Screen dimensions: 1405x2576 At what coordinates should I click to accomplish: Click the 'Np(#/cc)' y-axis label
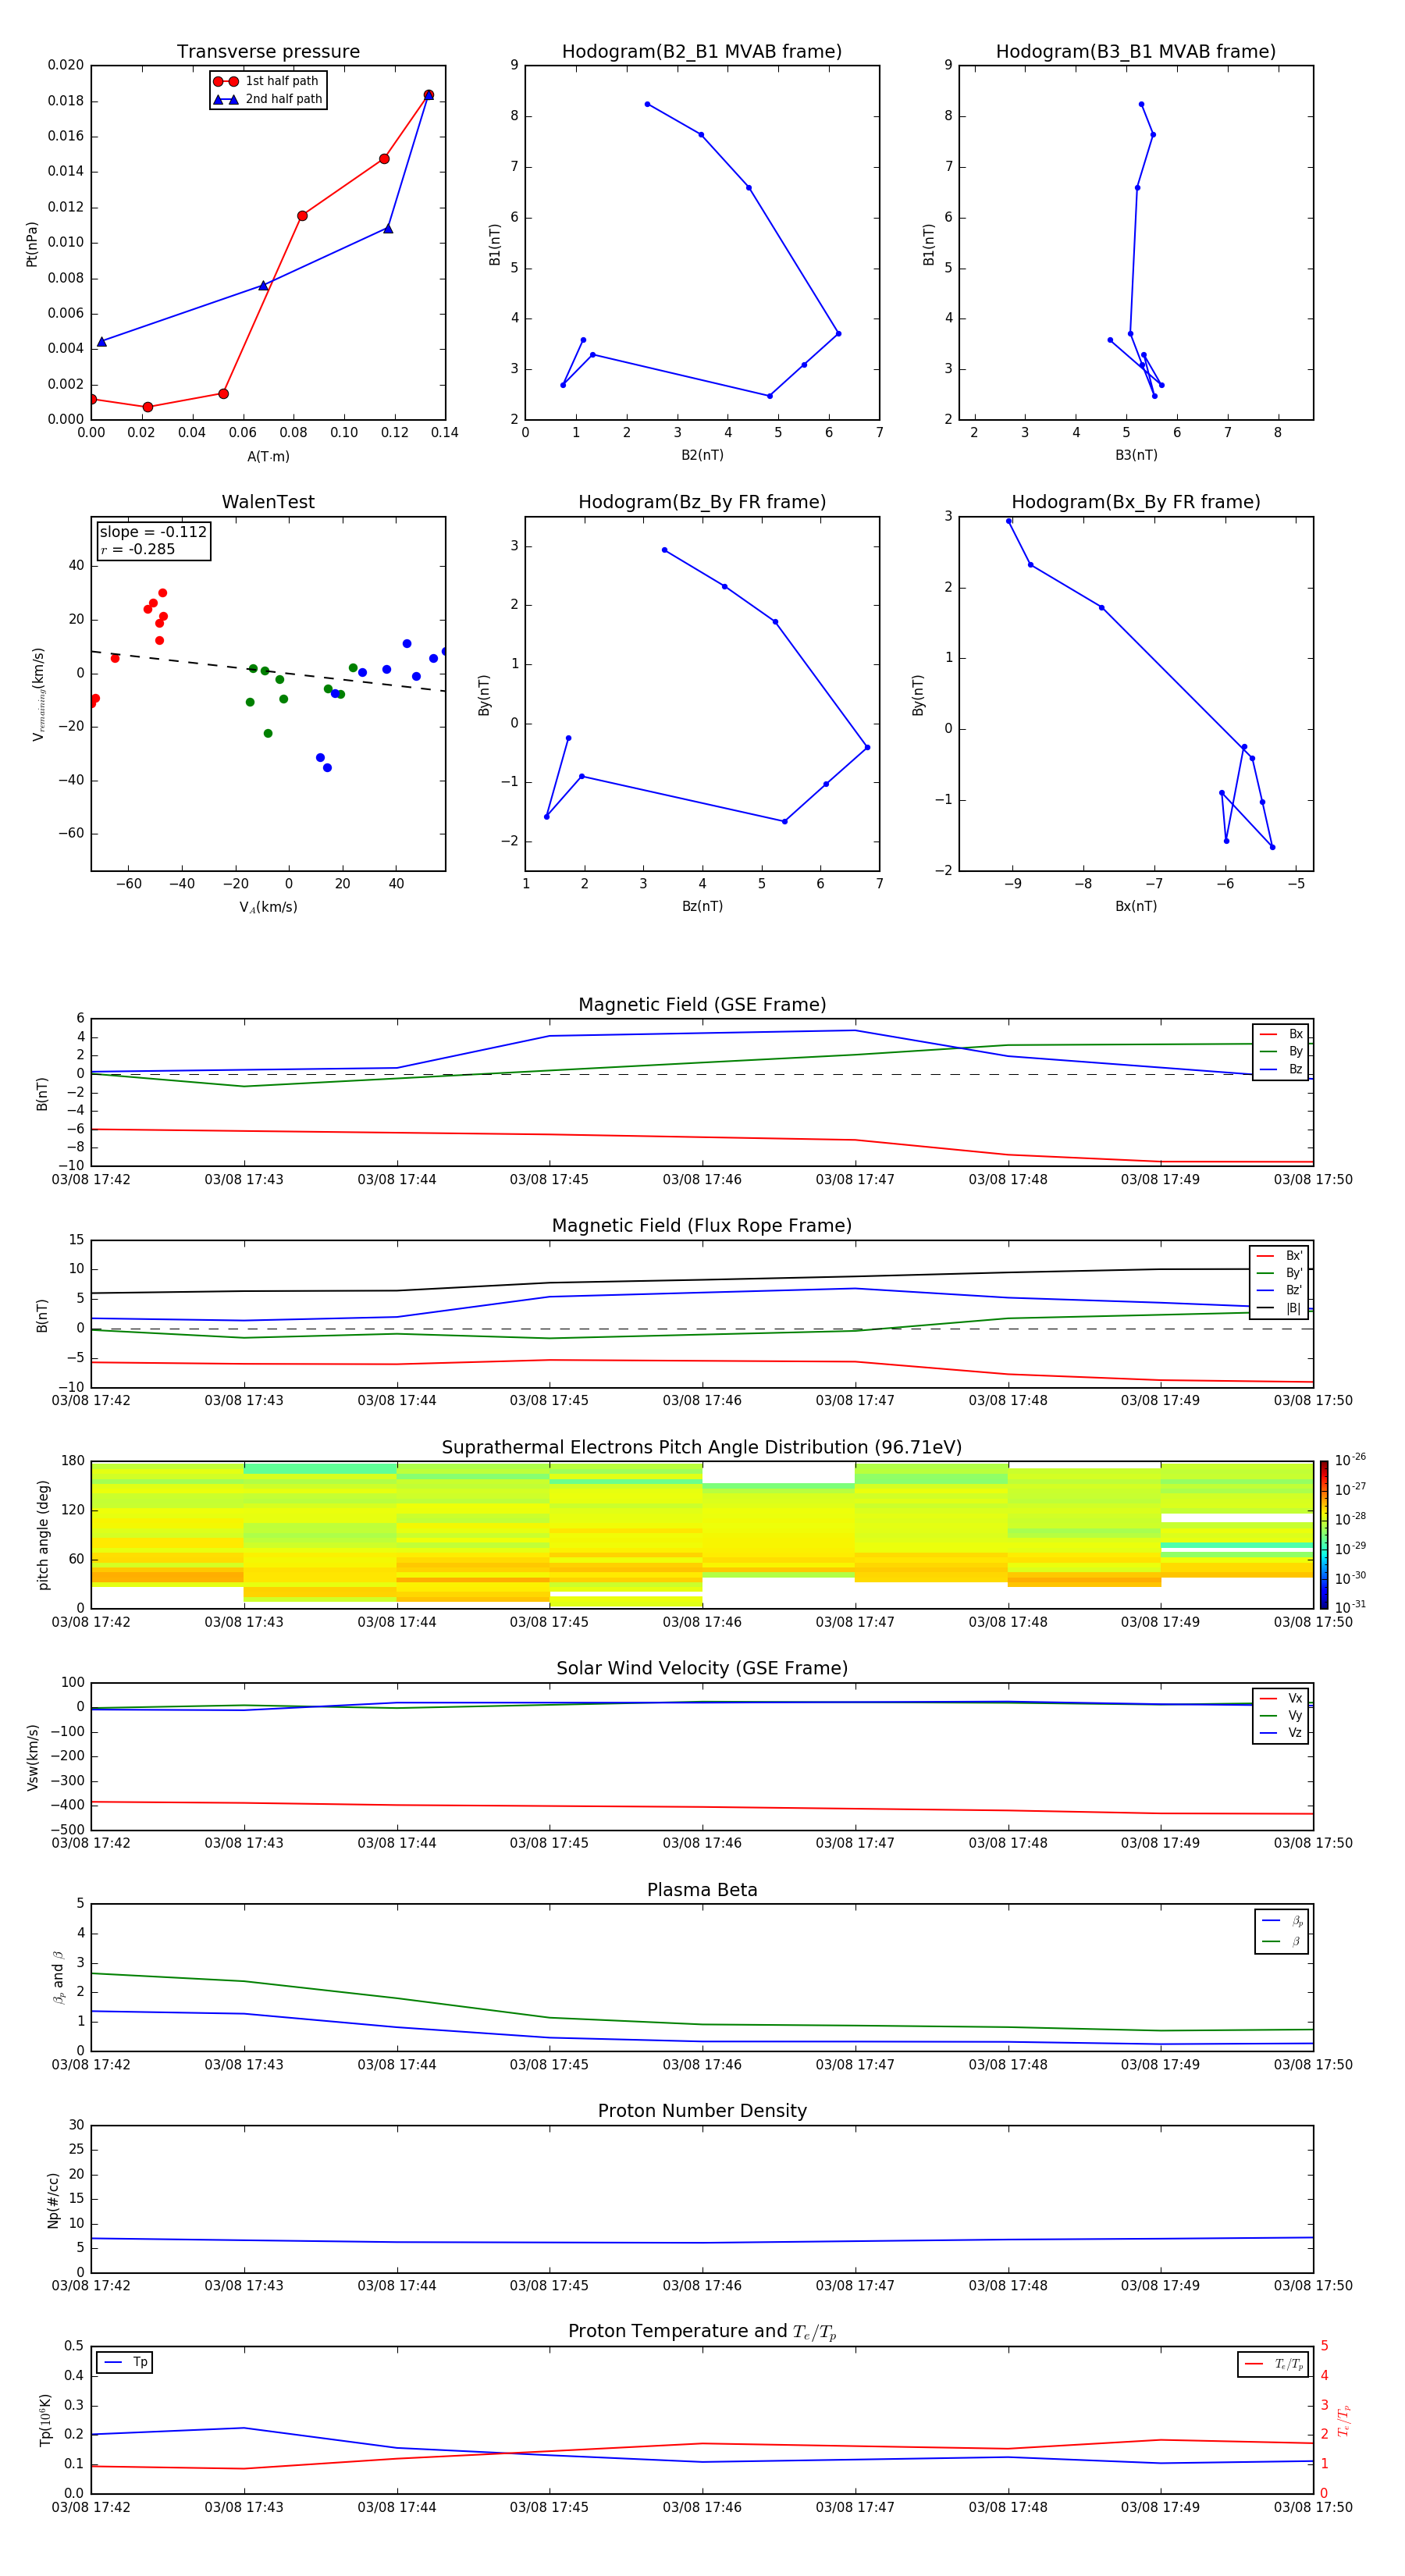coord(54,2200)
